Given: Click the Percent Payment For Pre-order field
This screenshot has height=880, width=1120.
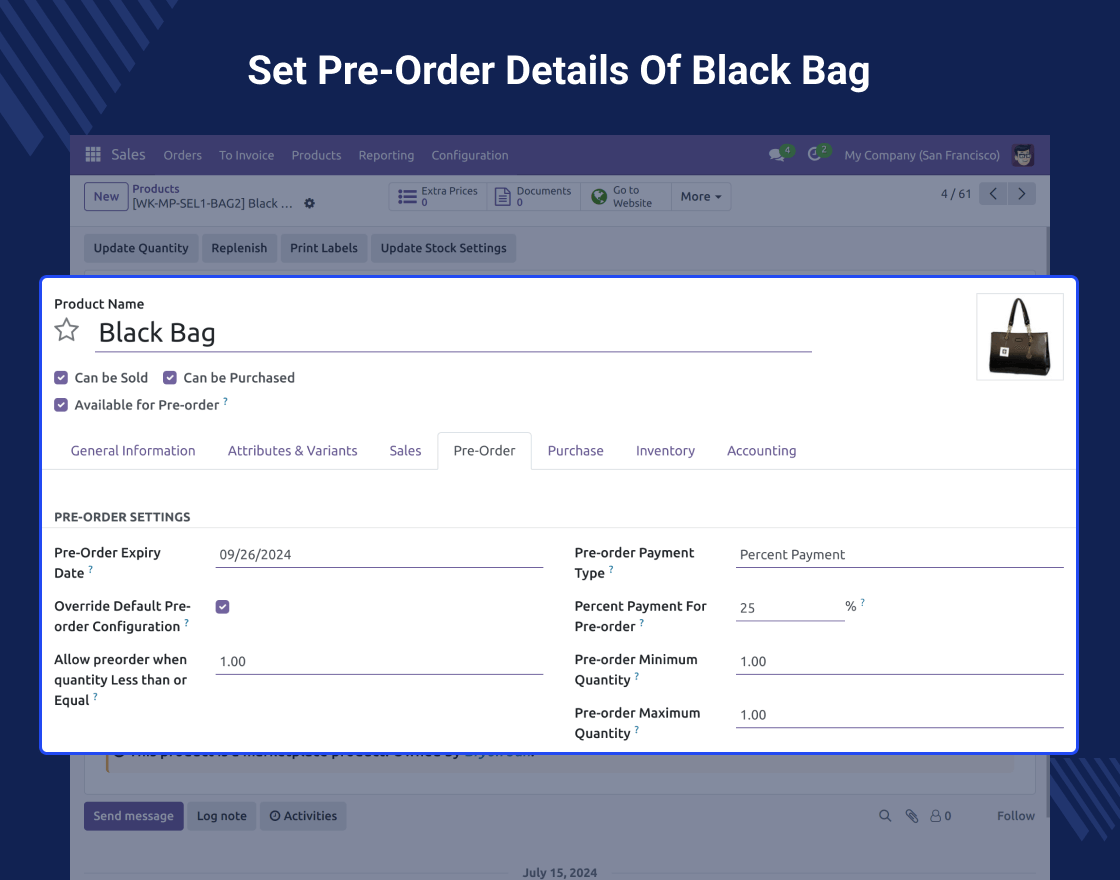Looking at the screenshot, I should click(x=790, y=608).
